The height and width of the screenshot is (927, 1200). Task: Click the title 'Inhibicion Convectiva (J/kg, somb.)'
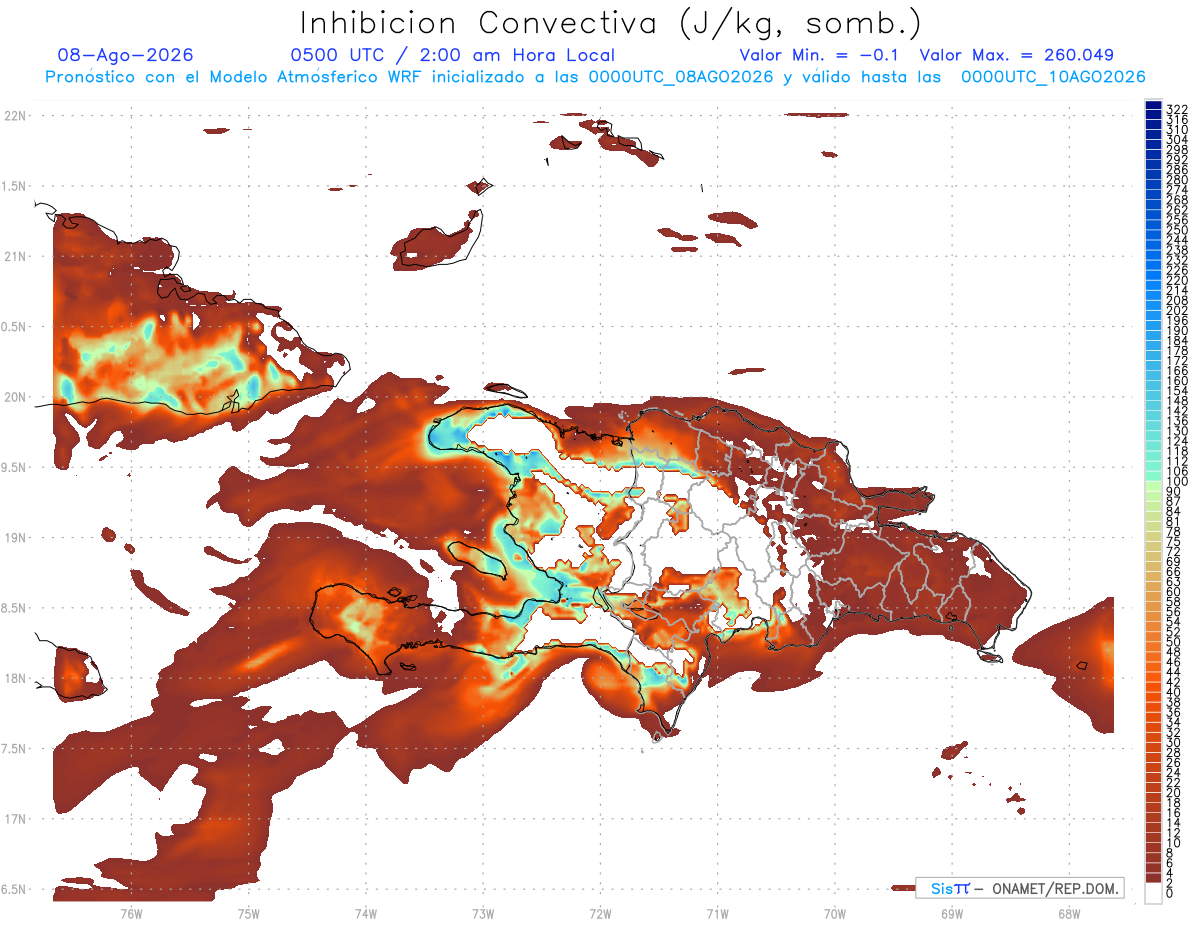click(x=611, y=22)
